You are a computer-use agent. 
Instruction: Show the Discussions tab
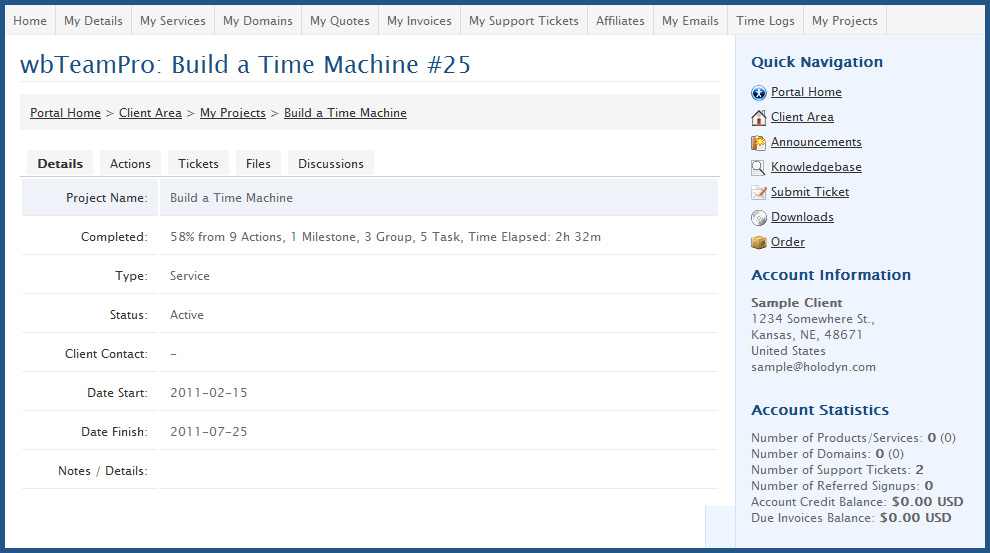[x=331, y=164]
